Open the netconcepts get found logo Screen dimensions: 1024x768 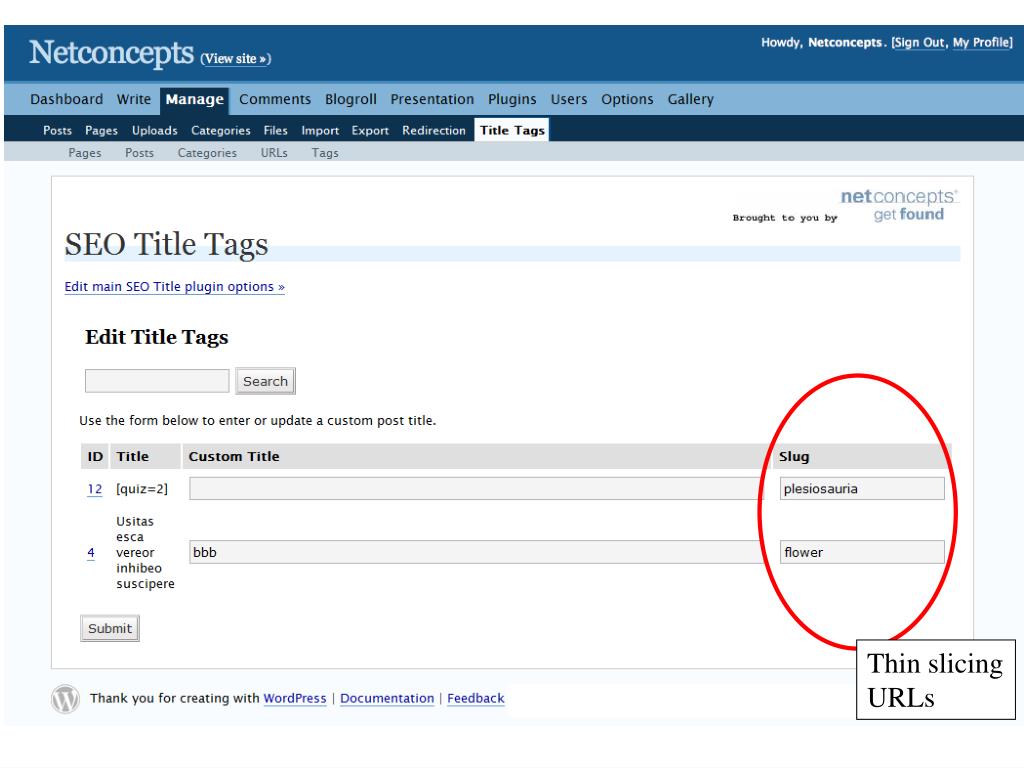click(899, 205)
